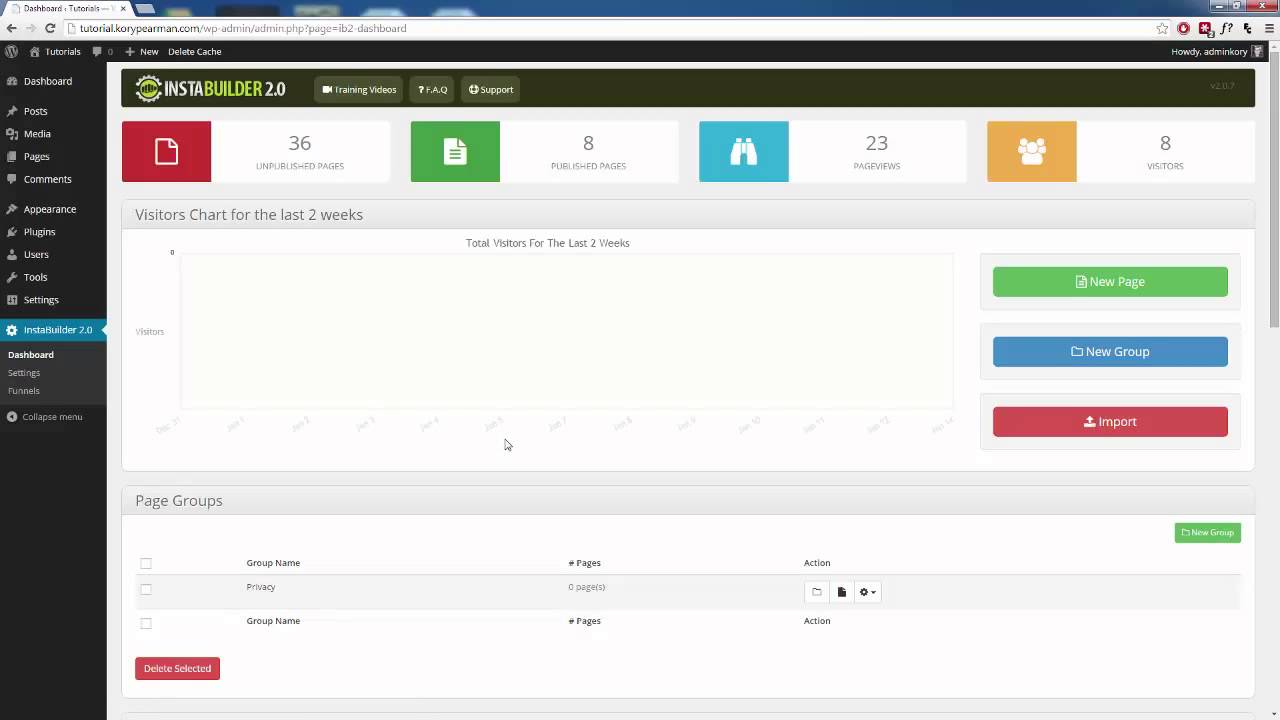Open Training Videos

pos(359,89)
